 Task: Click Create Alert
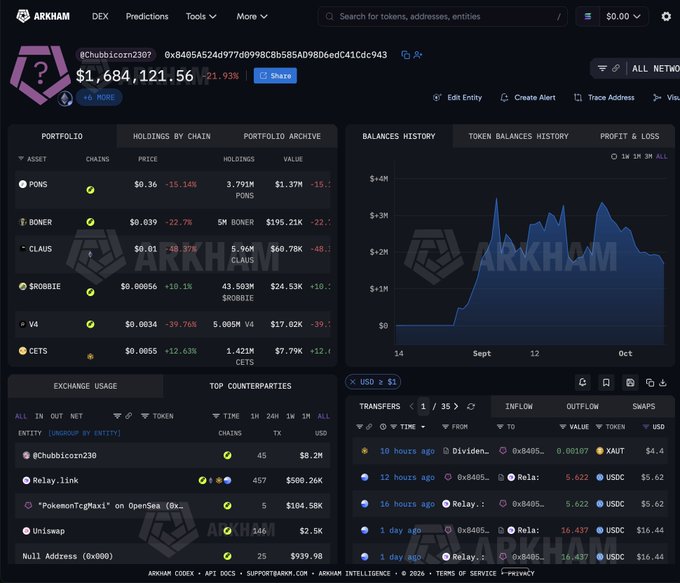pos(527,98)
